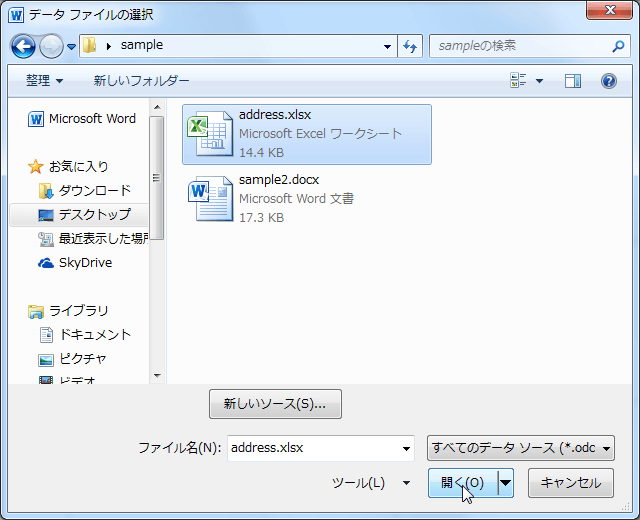Click the refresh button beside address bar
This screenshot has width=640, height=520.
410,46
